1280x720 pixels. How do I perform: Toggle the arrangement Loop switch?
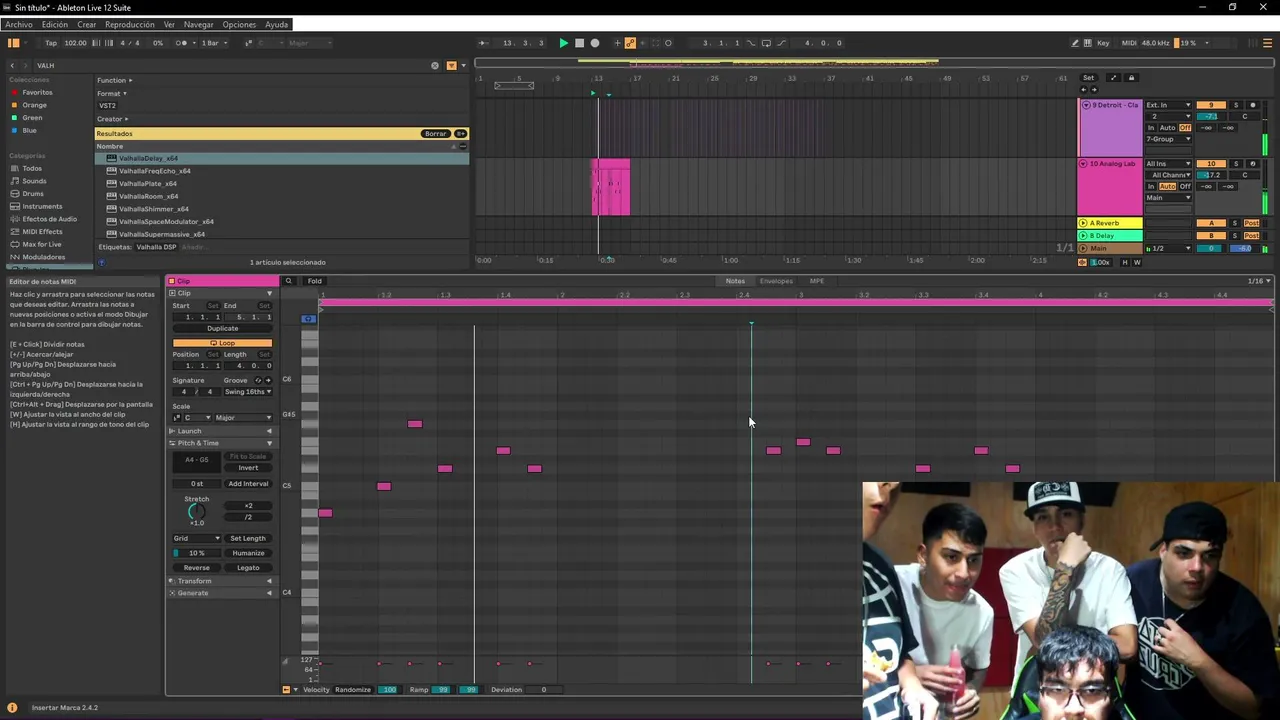(766, 43)
